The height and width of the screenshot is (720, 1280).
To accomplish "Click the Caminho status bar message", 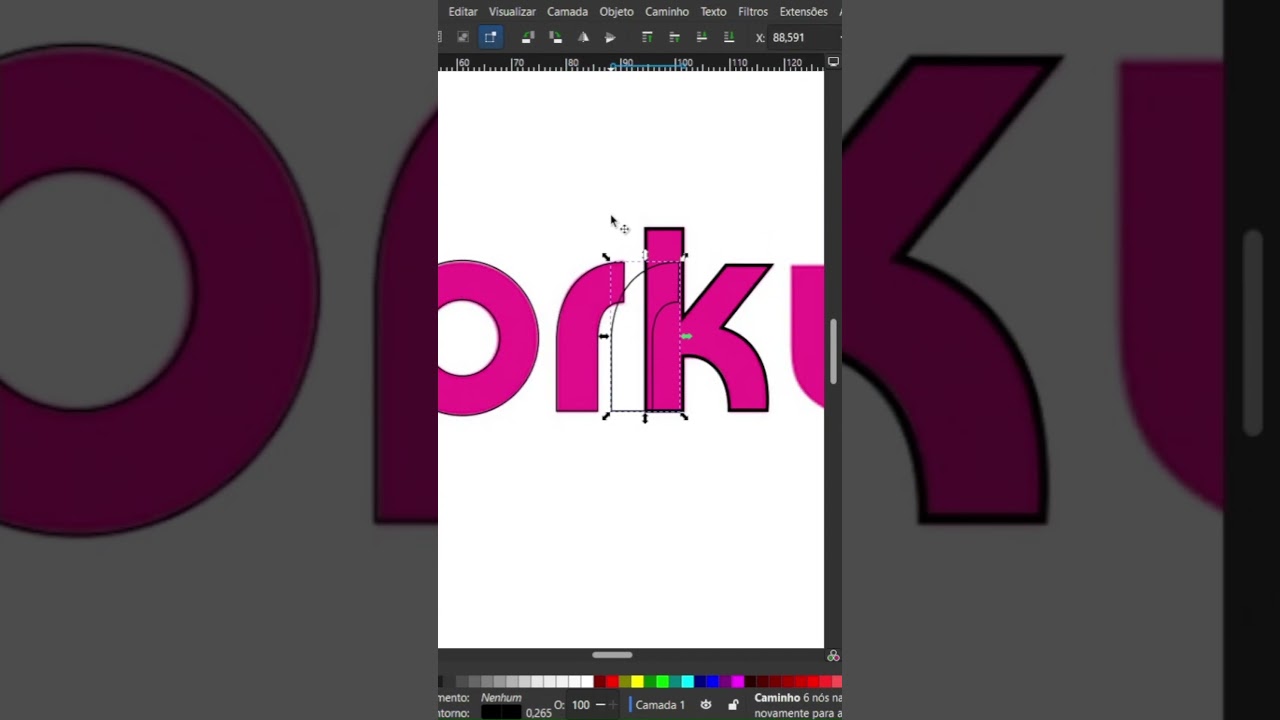I will [x=798, y=705].
